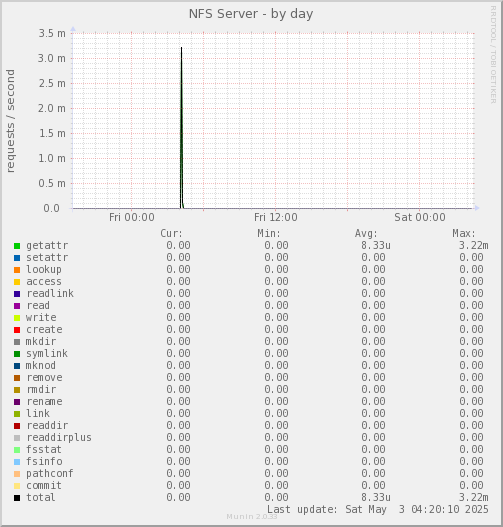Viewport: 503px width, 527px height.
Task: Click the readdirplus legend label
Action: point(59,438)
